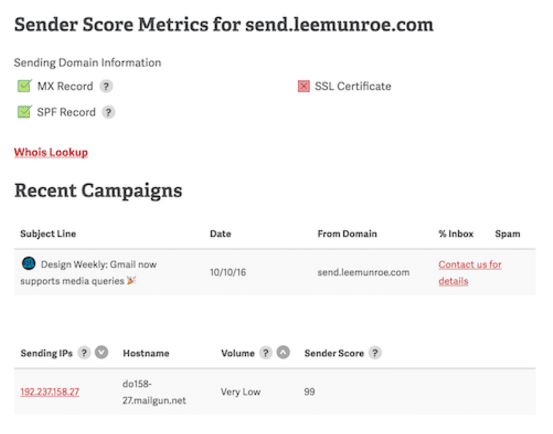Click the Design Weekly sender avatar icon
This screenshot has height=434, width=553.
point(29,263)
